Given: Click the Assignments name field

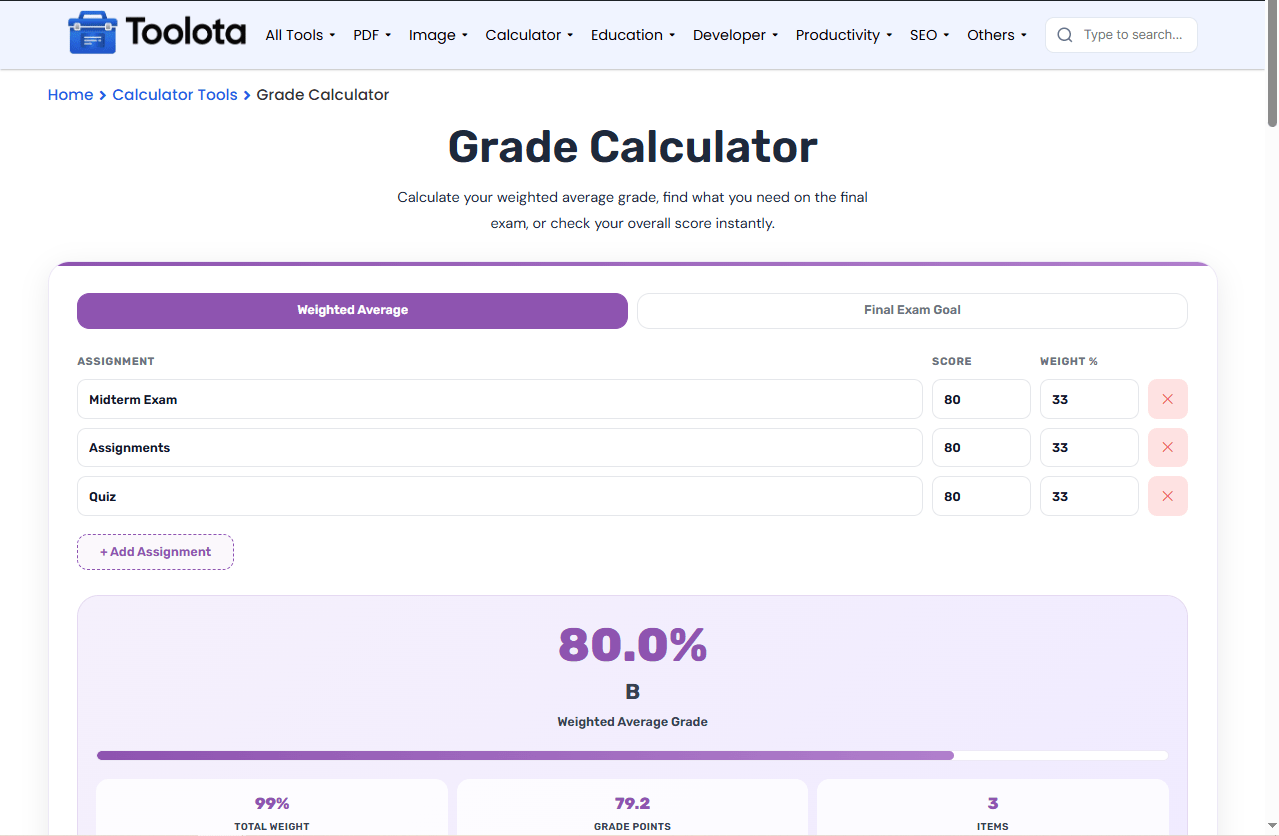Looking at the screenshot, I should 500,448.
